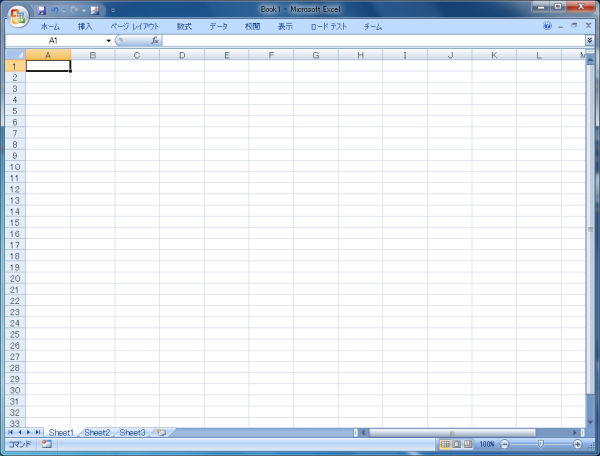Click vertical scrollbar up arrow
This screenshot has height=456, width=600.
tap(590, 60)
